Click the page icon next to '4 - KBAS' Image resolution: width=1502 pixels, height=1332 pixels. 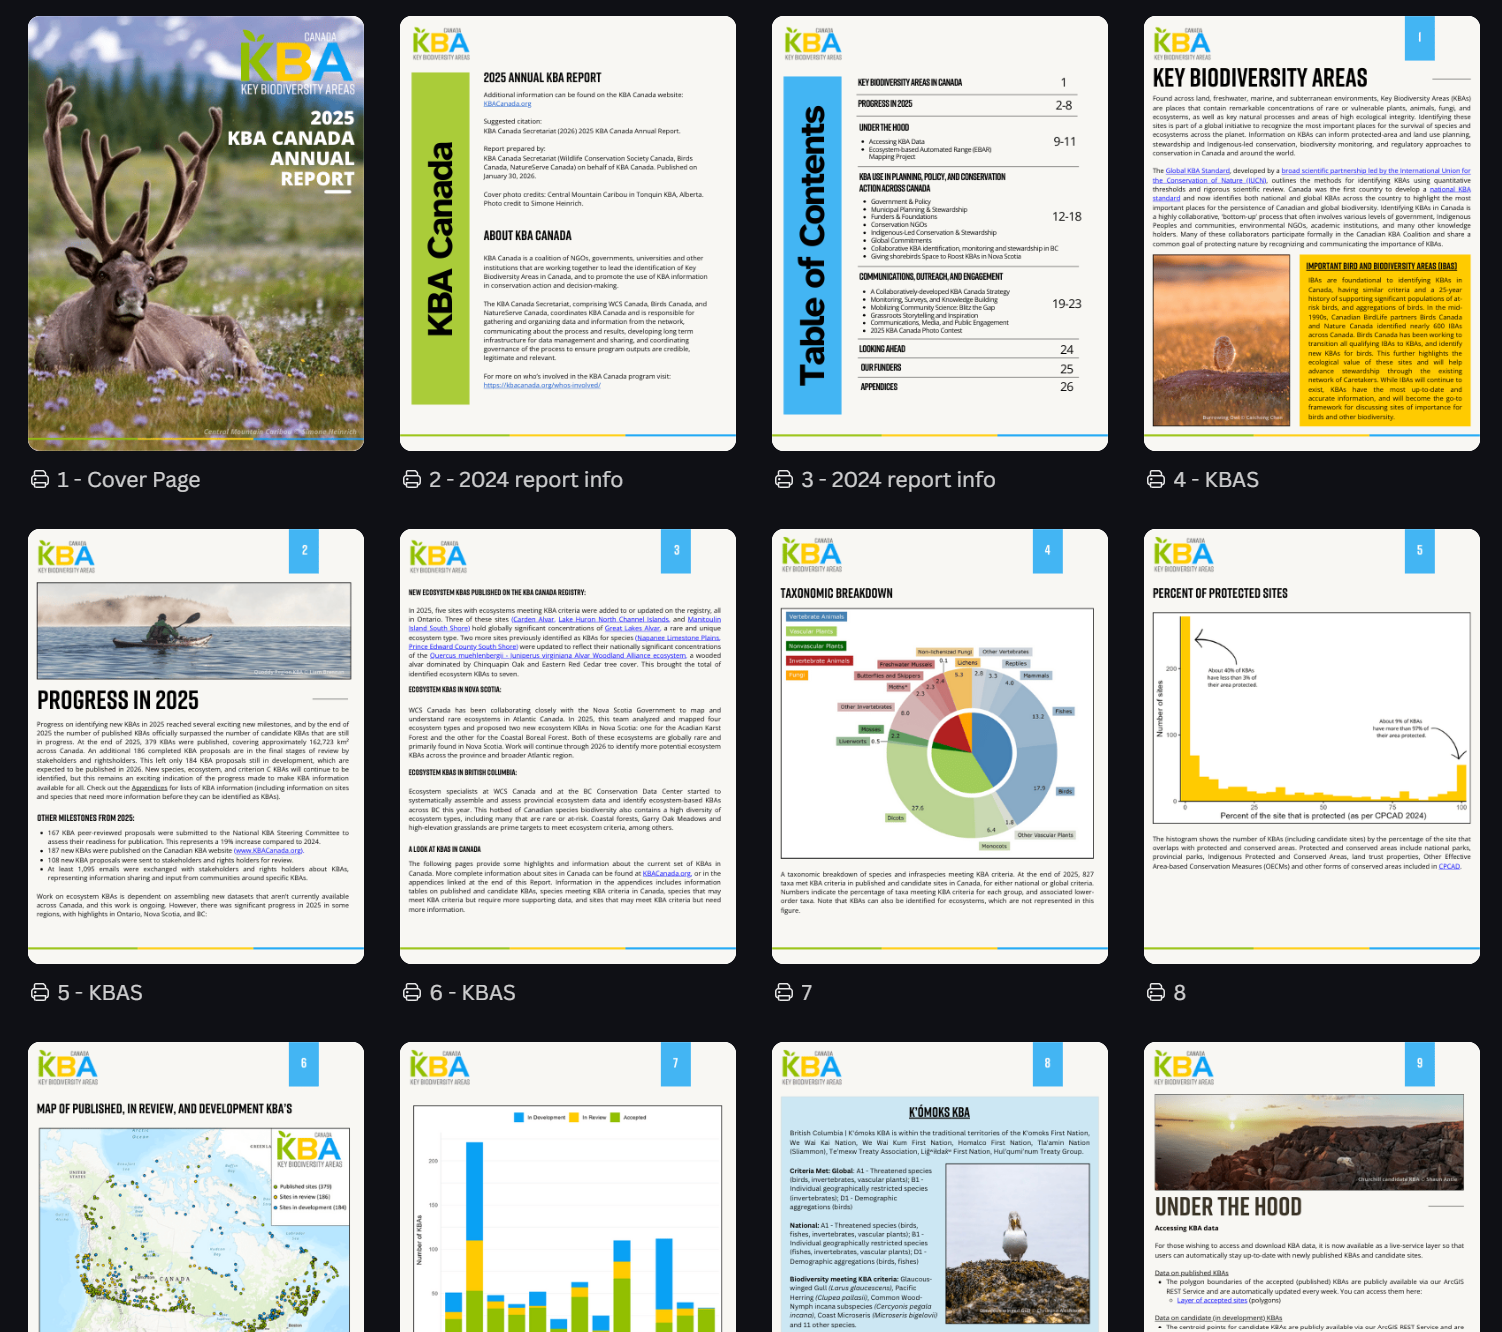tap(1156, 480)
